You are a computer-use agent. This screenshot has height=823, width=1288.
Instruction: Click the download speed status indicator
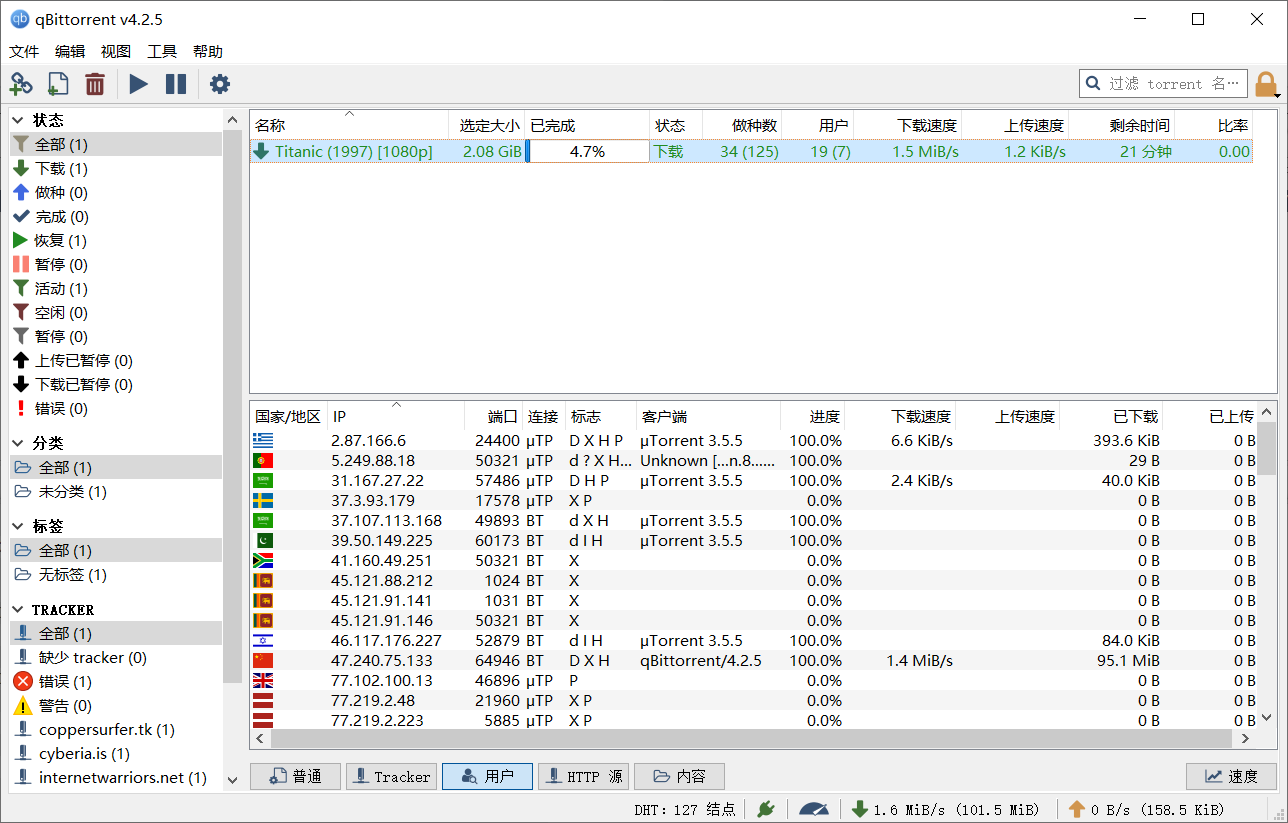[945, 809]
